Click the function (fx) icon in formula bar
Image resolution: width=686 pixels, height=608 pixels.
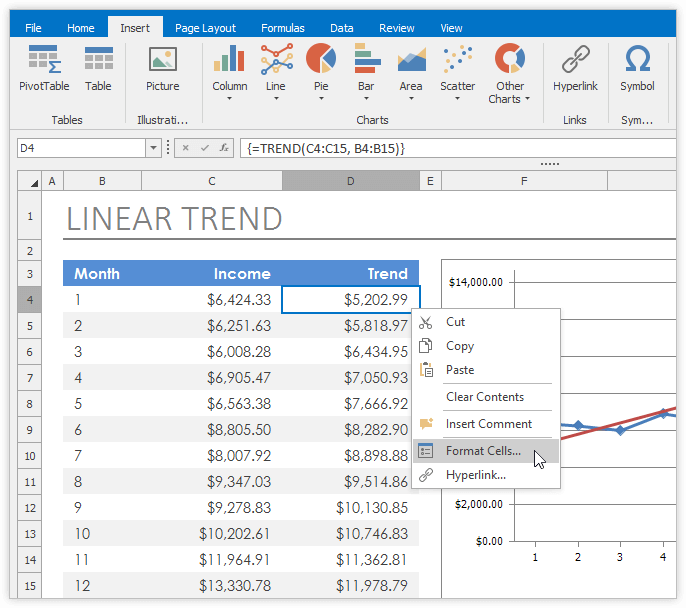pos(224,148)
